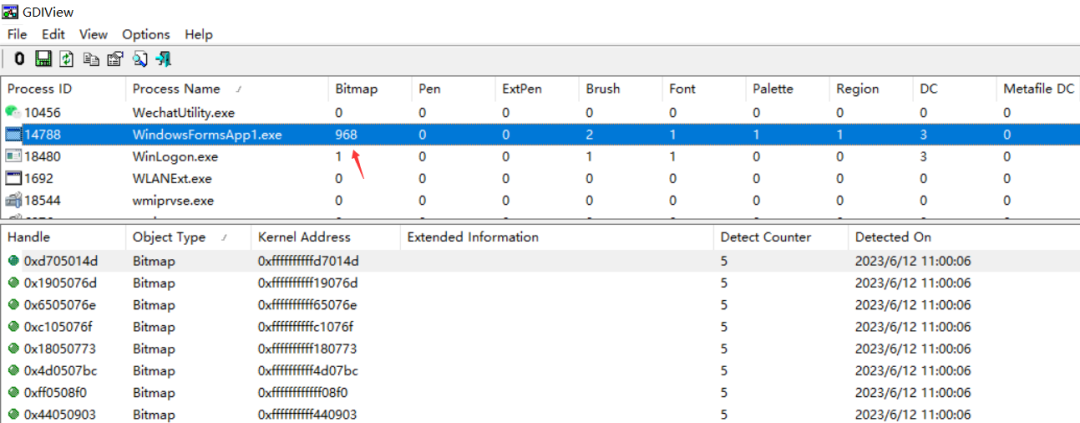Click handle text 0x4d0507bc
This screenshot has width=1080, height=423.
[61, 371]
